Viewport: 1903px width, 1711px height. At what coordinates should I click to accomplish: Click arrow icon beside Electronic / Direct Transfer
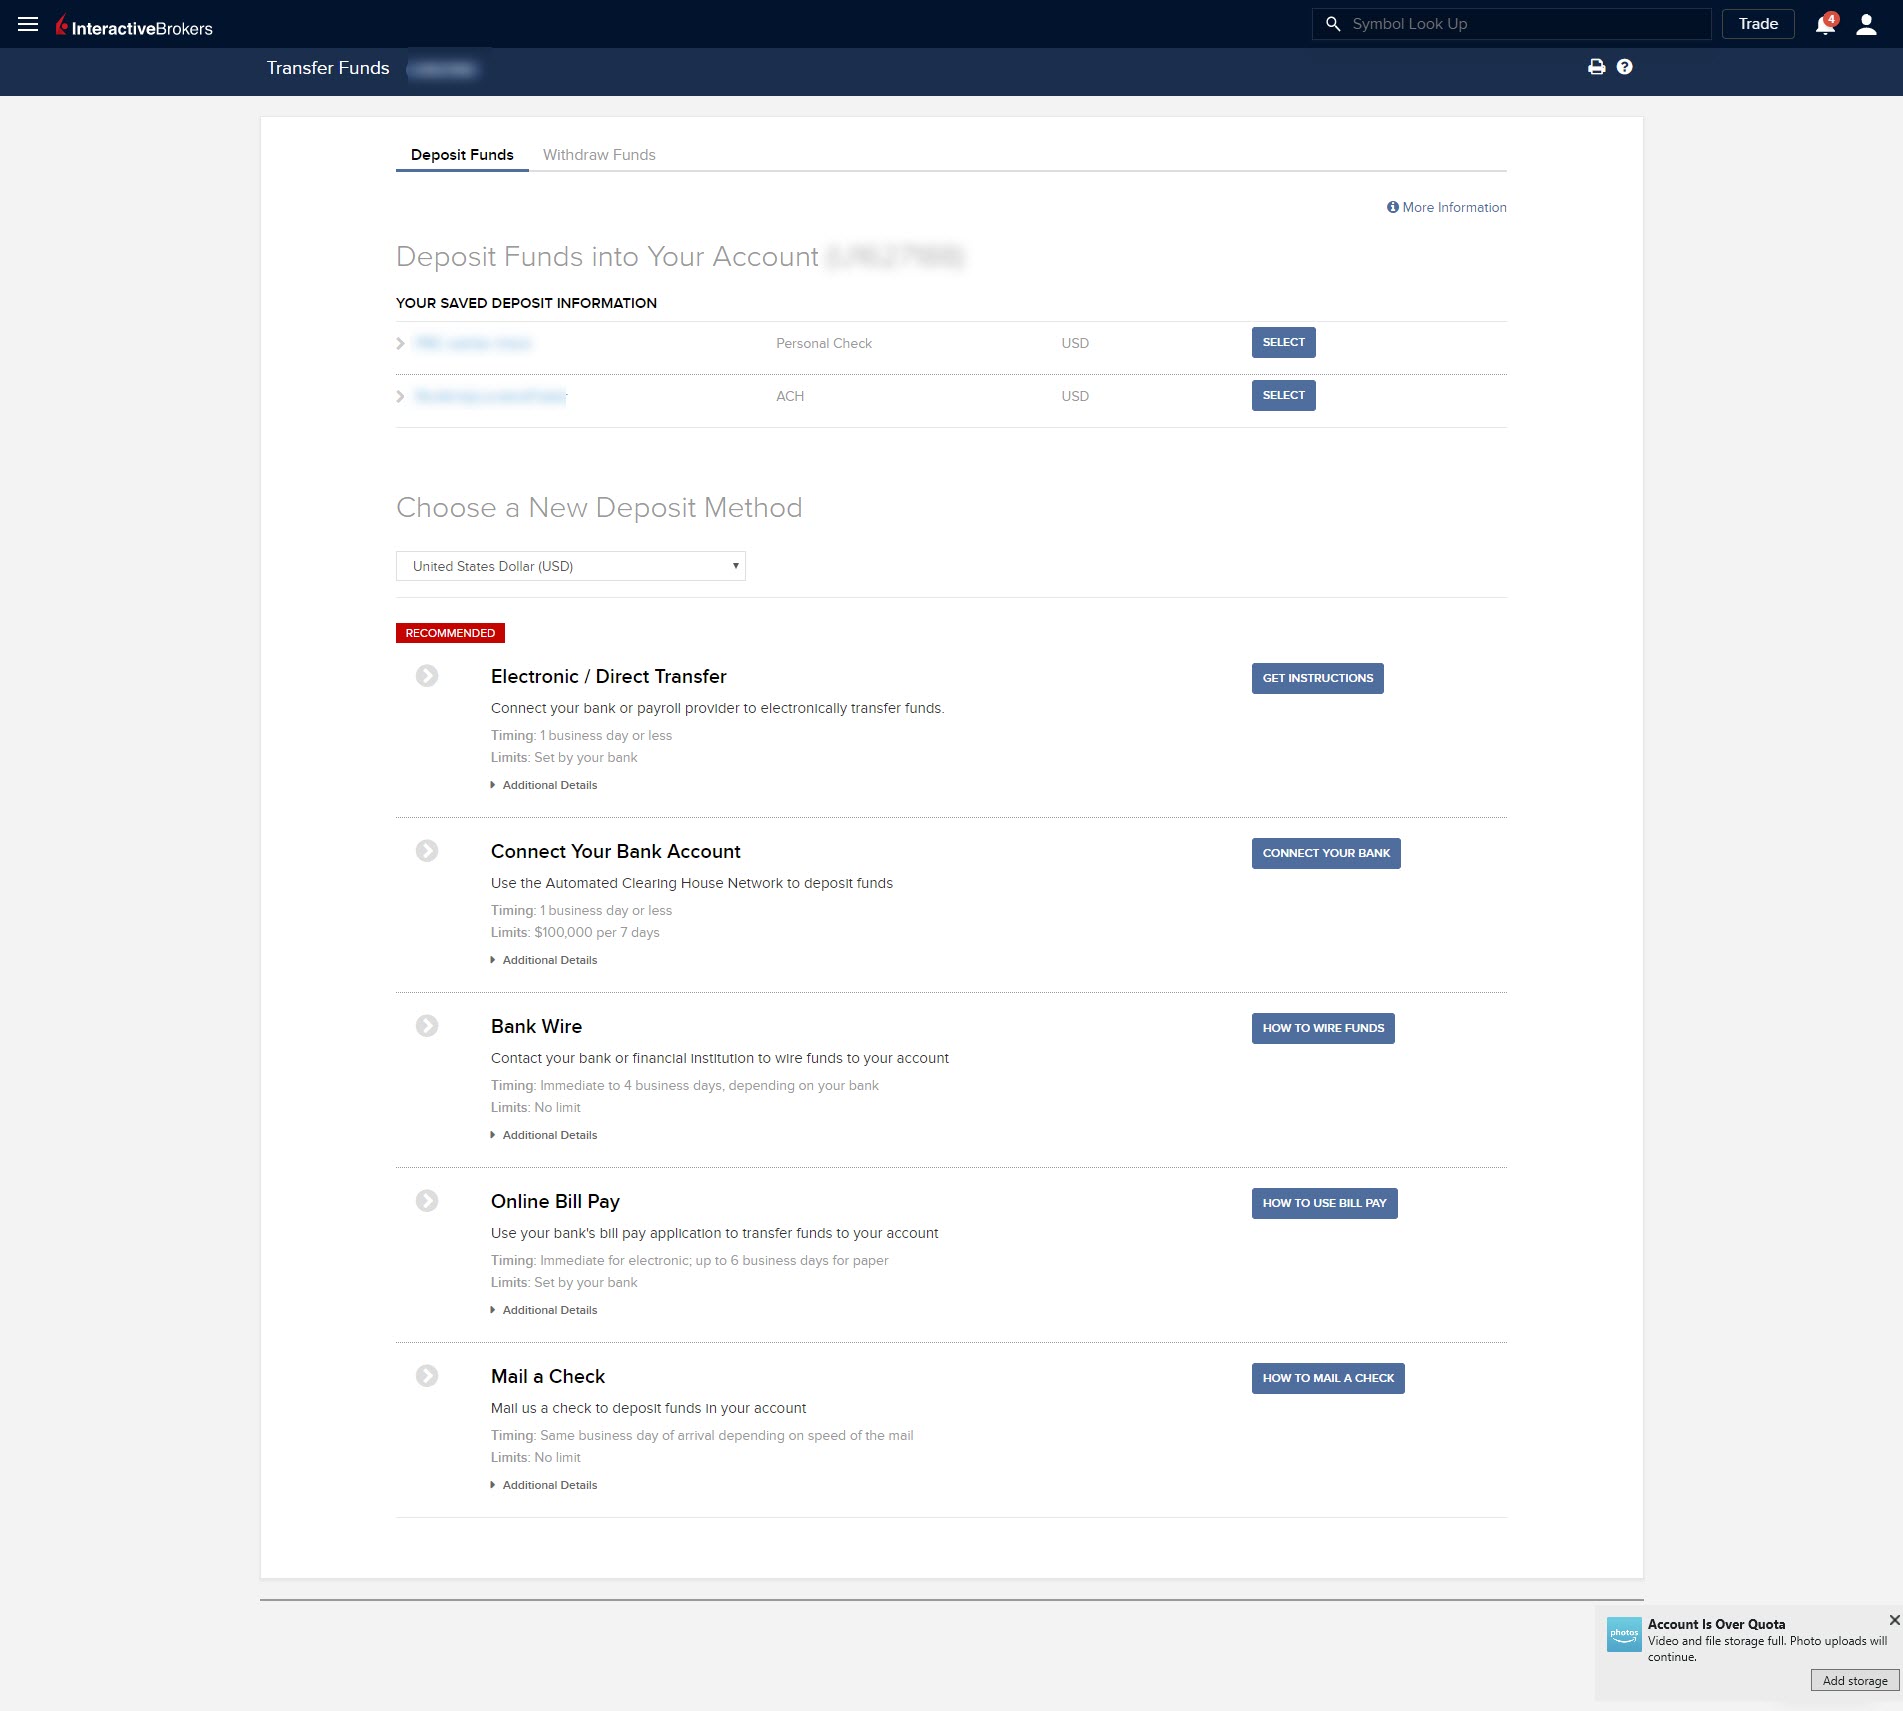pos(427,676)
